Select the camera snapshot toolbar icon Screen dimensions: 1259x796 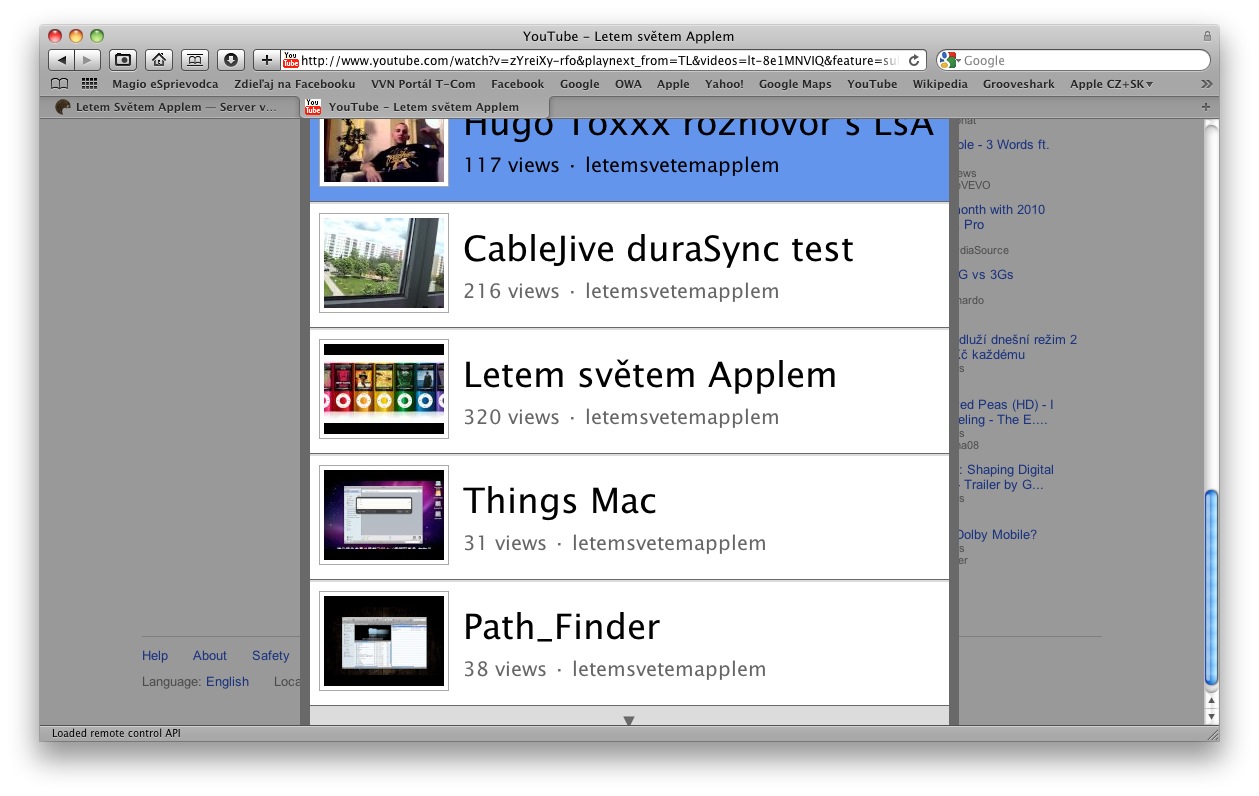(122, 59)
